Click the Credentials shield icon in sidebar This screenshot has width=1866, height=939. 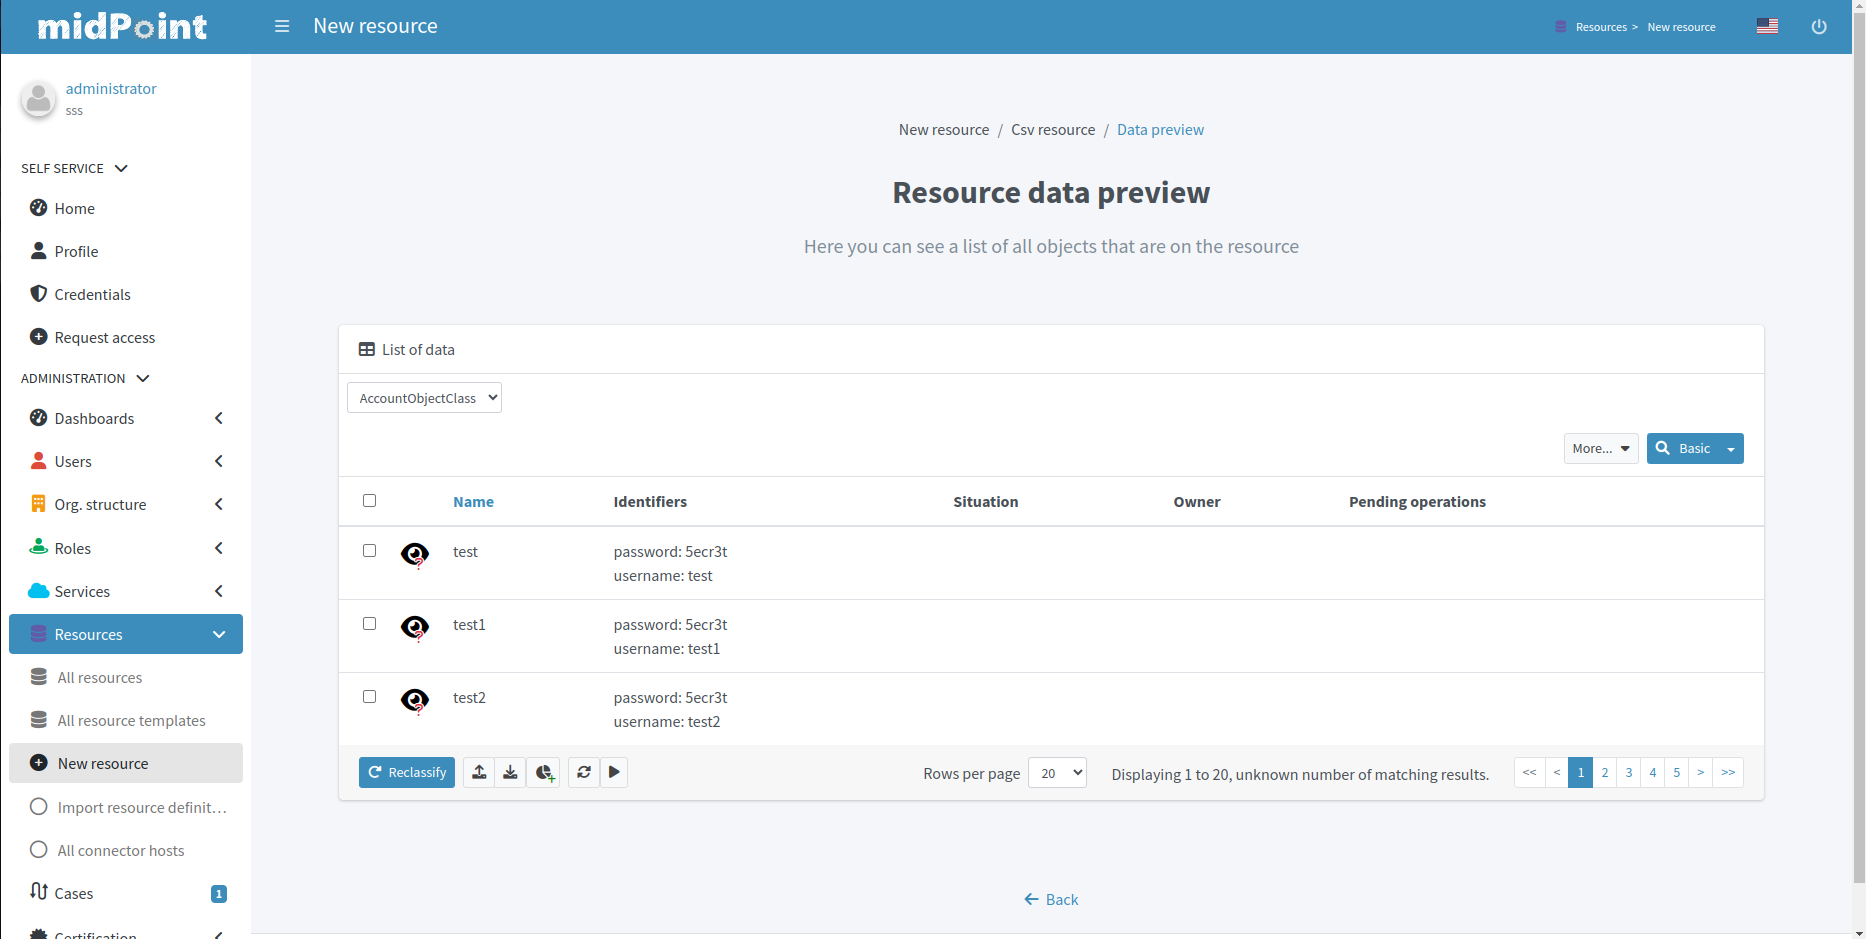(x=38, y=293)
